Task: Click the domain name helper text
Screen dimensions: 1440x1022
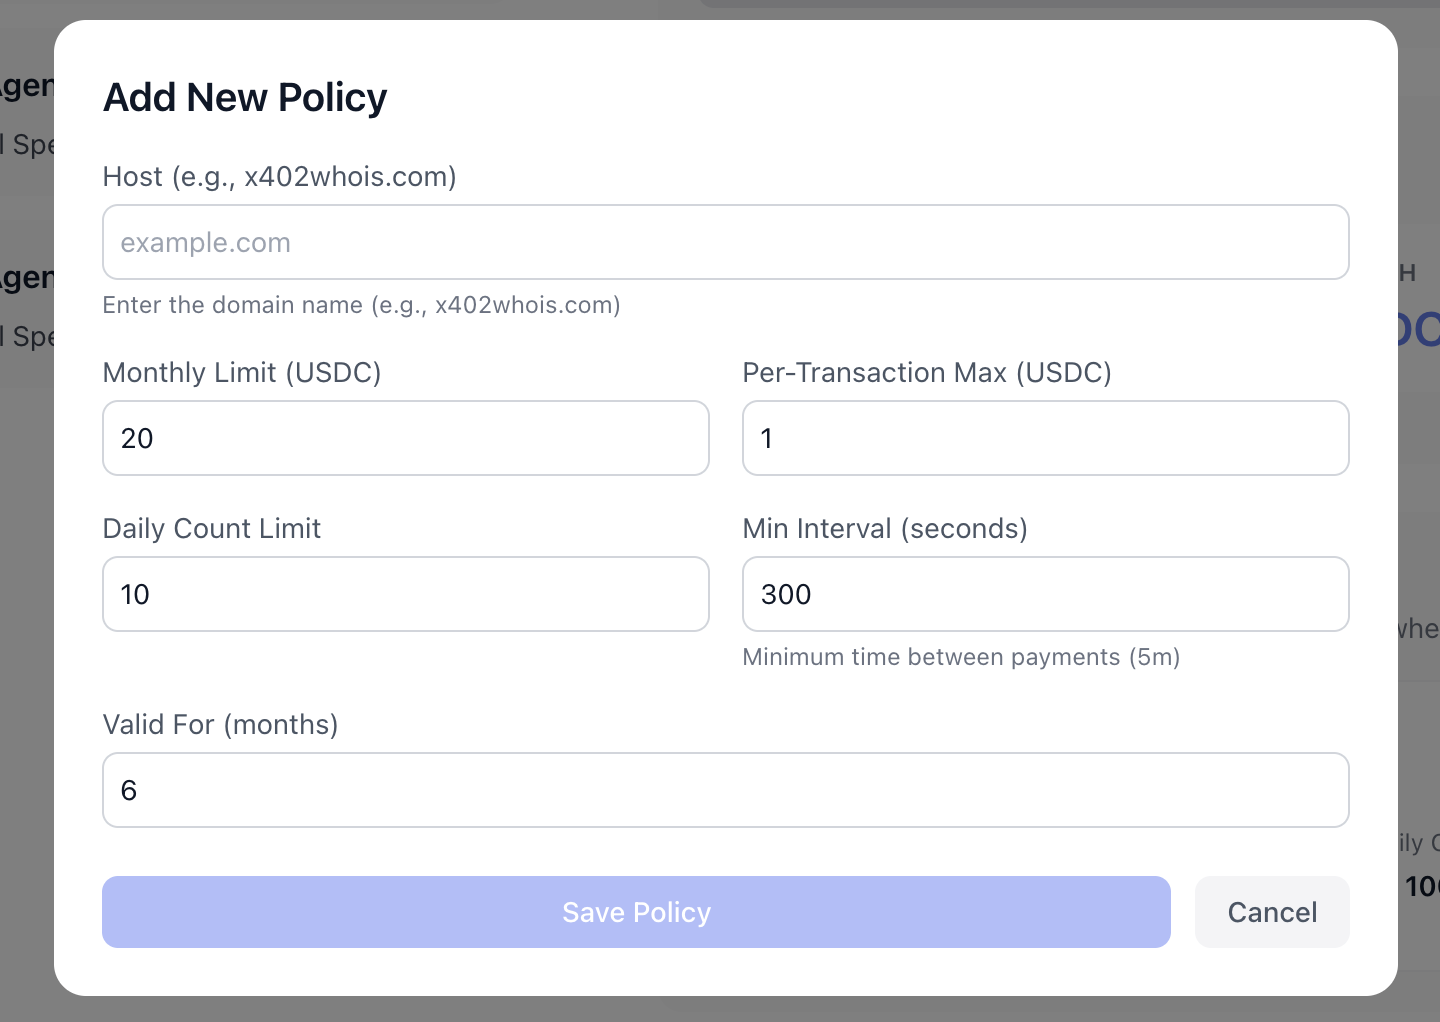Action: [361, 305]
